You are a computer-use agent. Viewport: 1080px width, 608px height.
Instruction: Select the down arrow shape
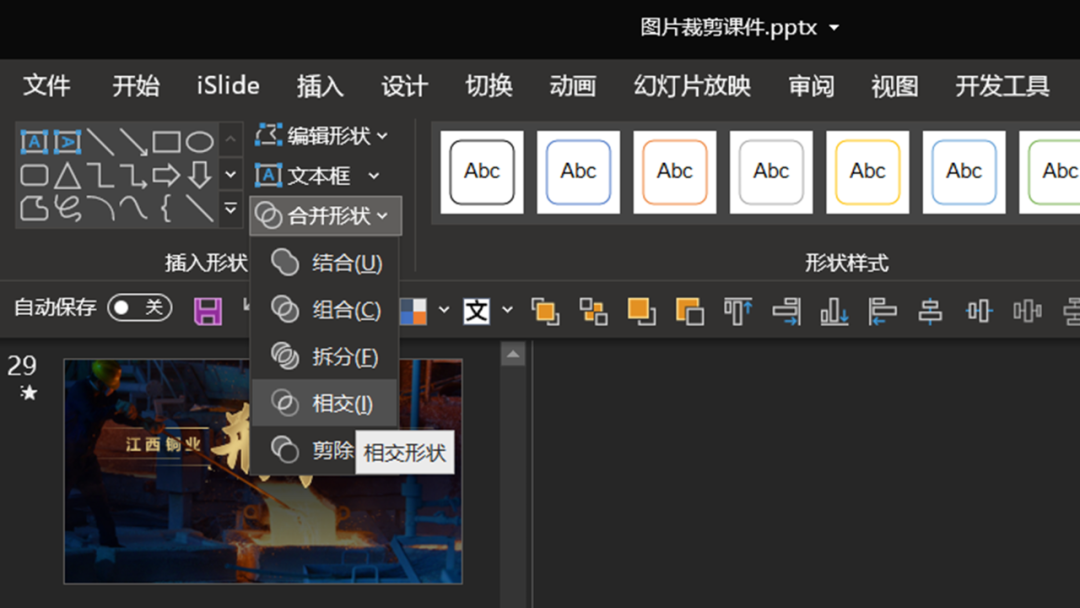click(x=200, y=176)
